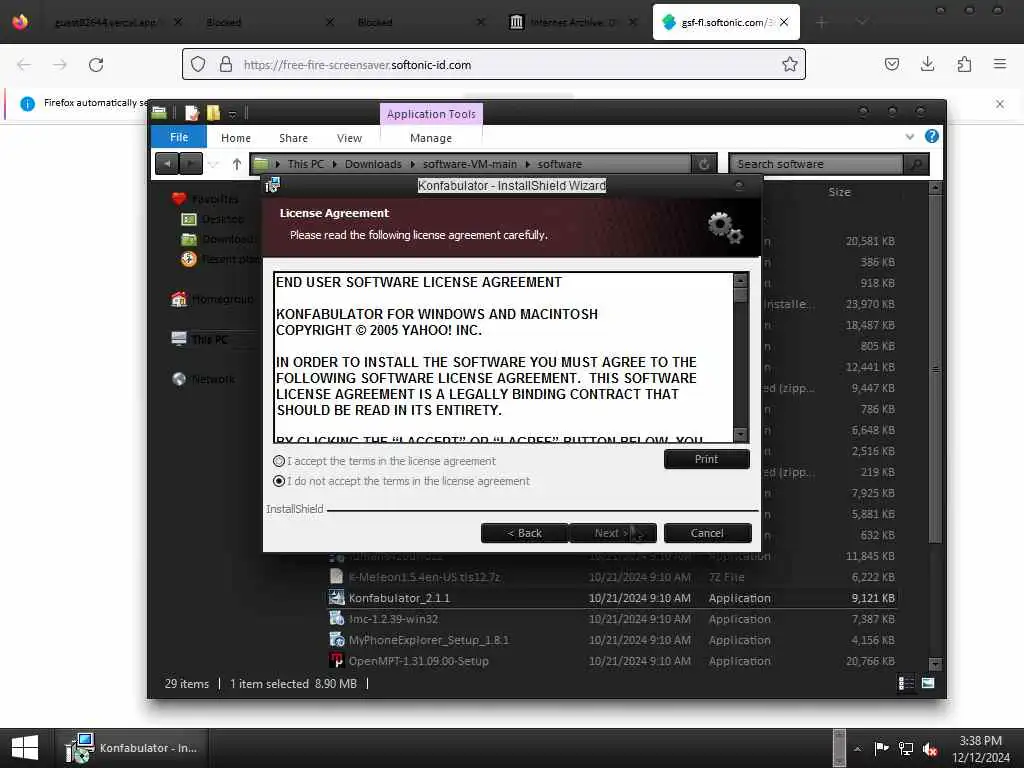Click the site padlock security icon
1024x768 pixels.
226,64
